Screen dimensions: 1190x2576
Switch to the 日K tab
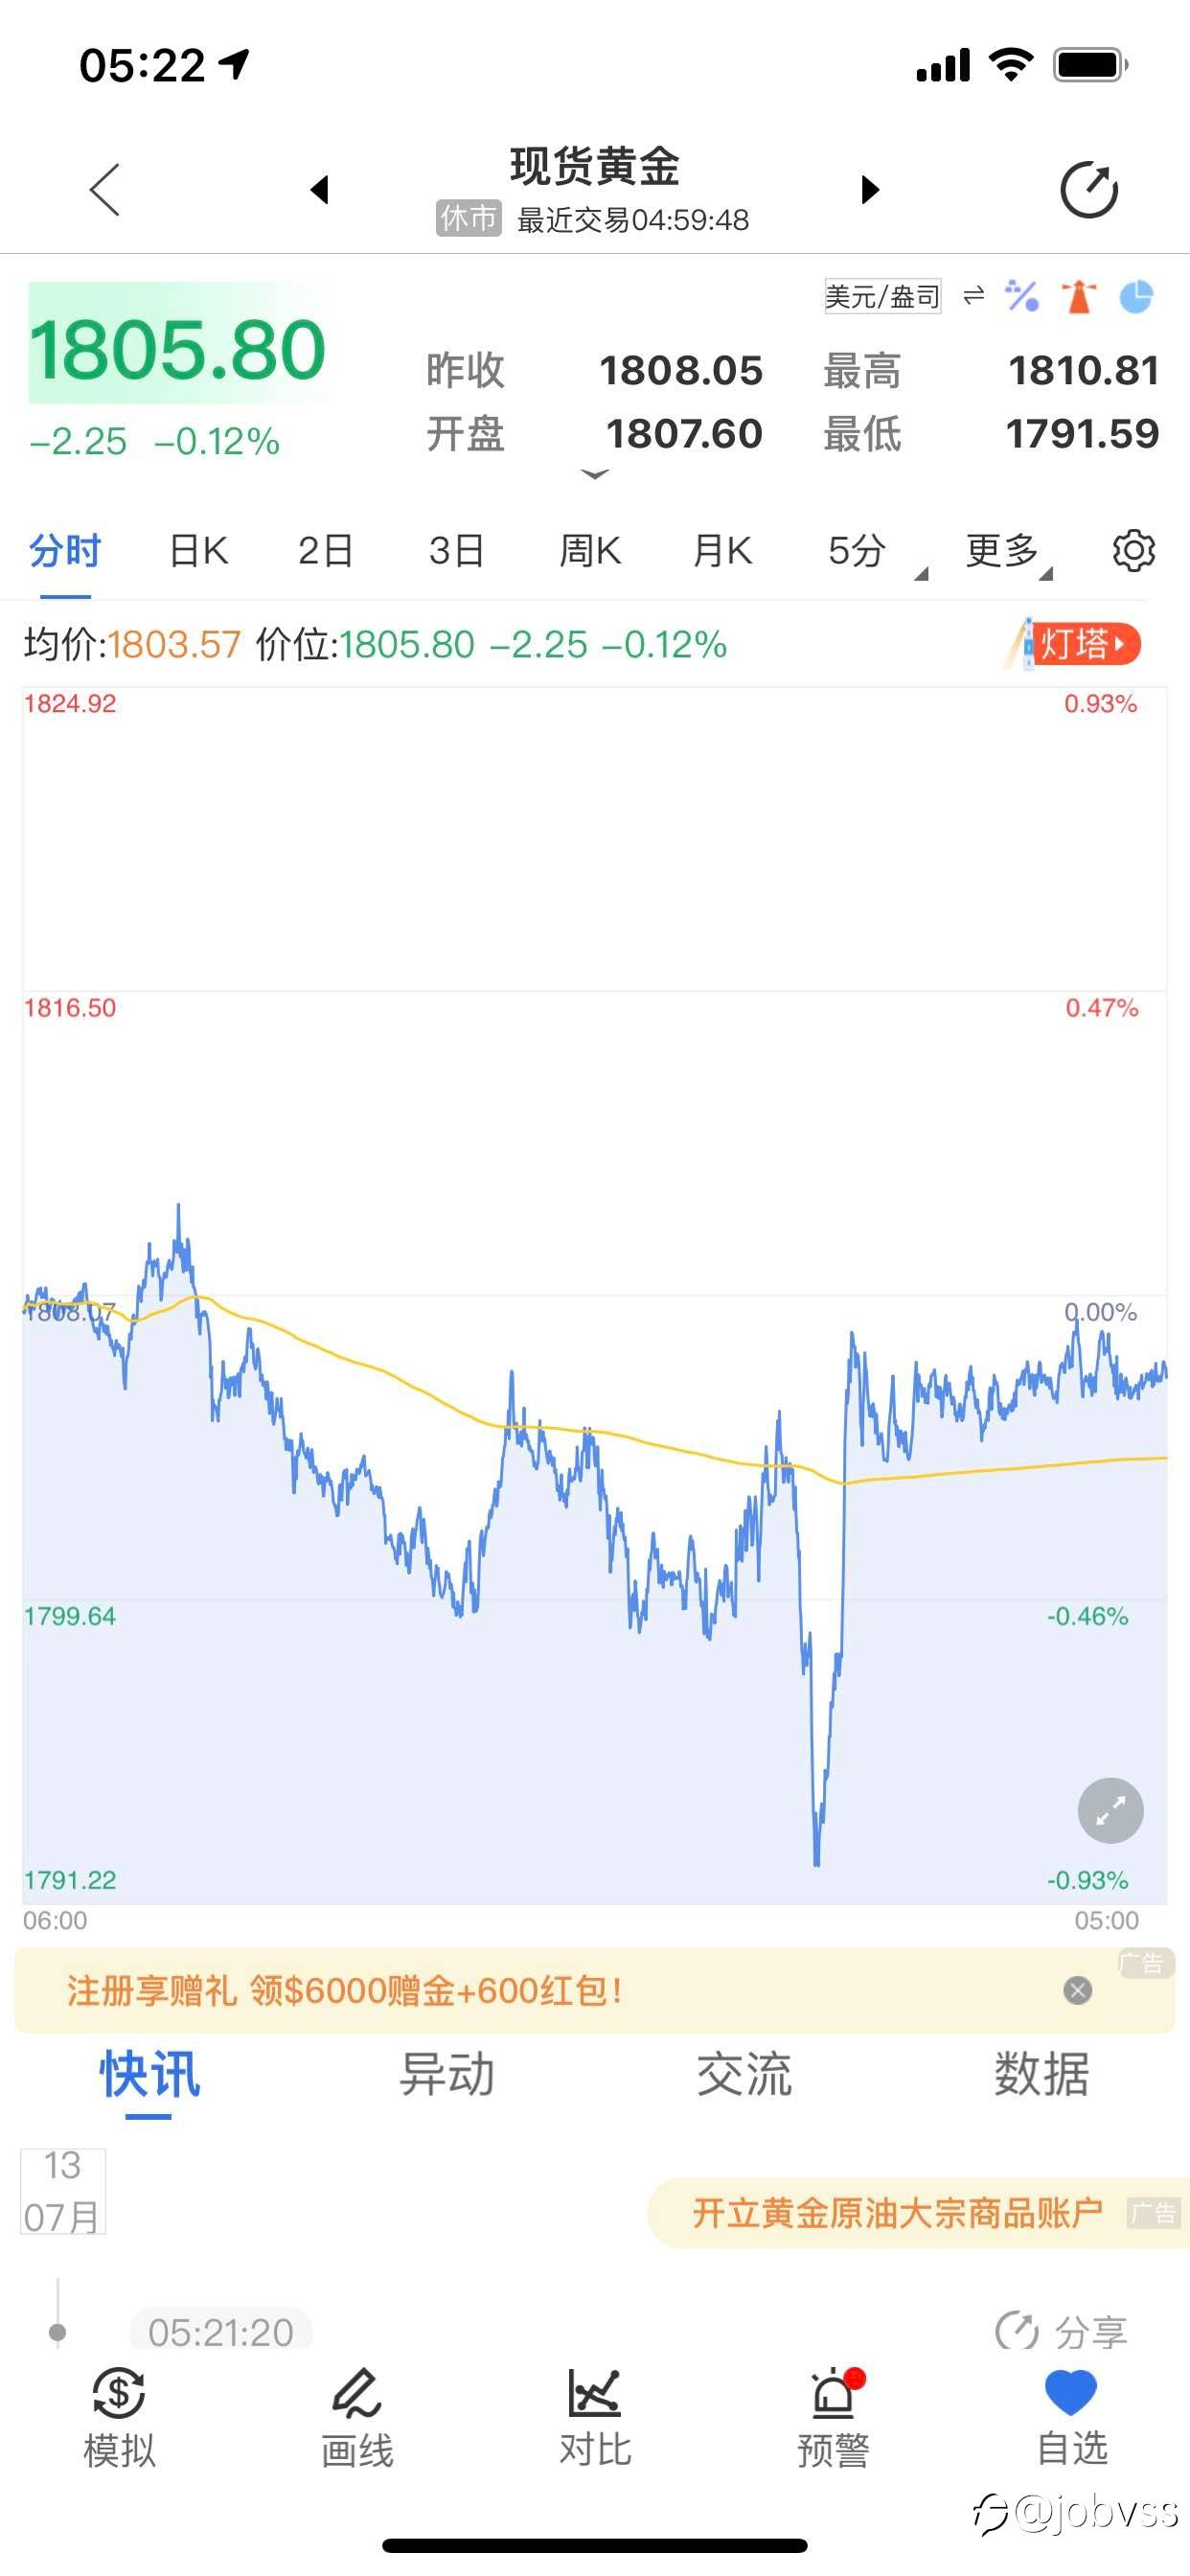pos(198,551)
